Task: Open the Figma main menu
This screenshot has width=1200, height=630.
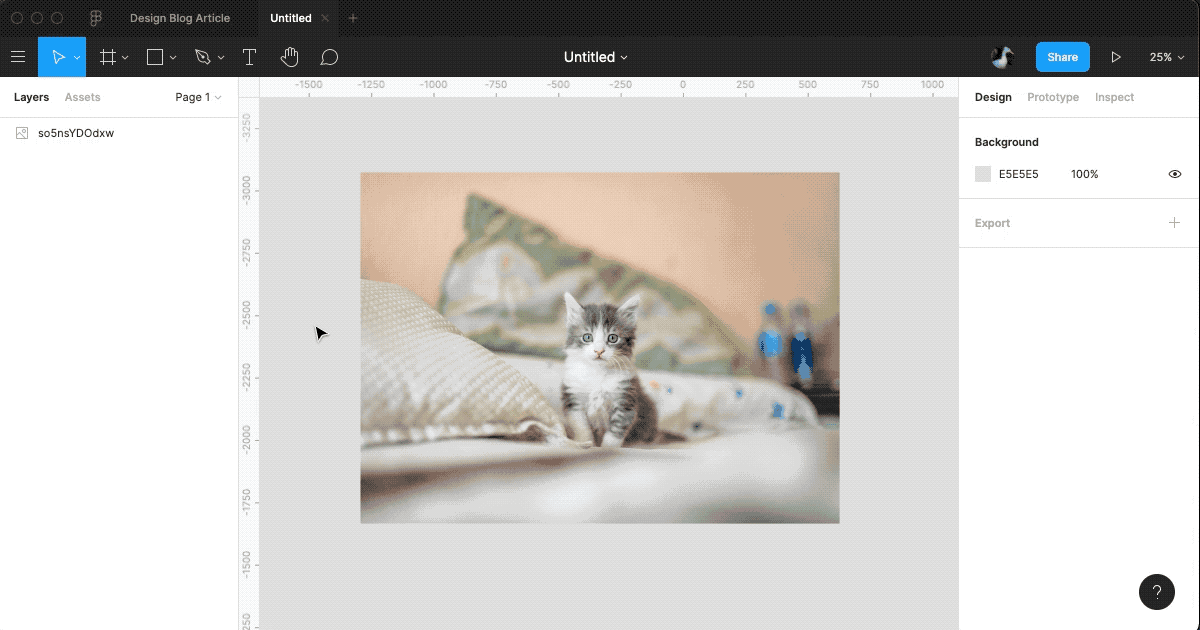Action: pyautogui.click(x=18, y=57)
